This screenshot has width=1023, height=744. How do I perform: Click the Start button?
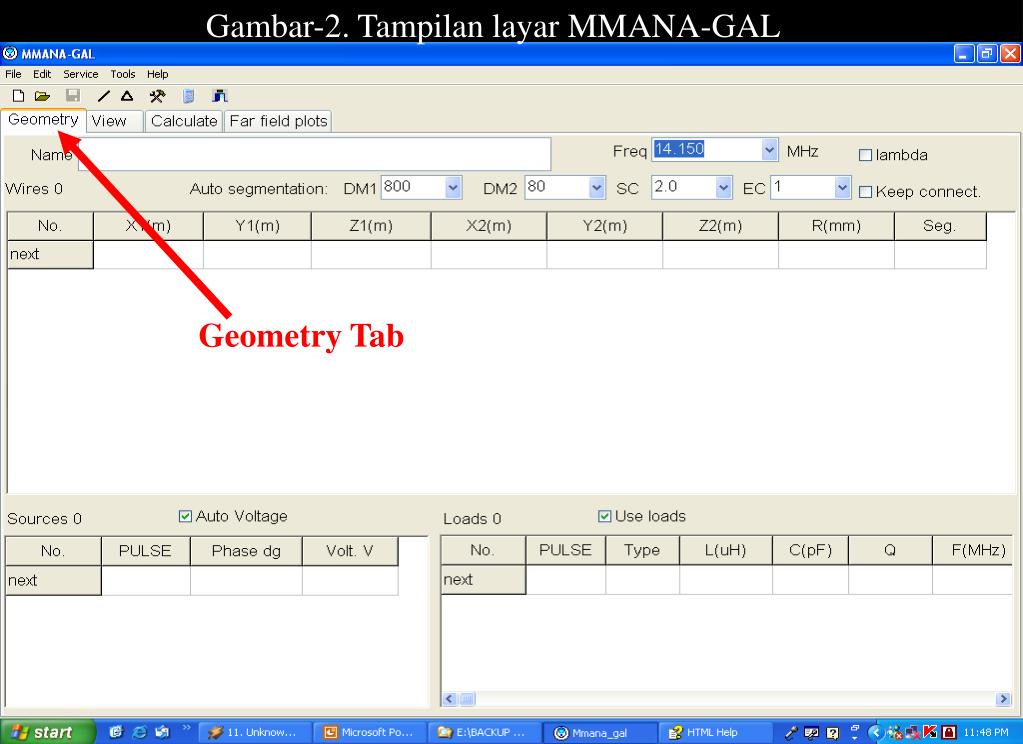(x=48, y=732)
